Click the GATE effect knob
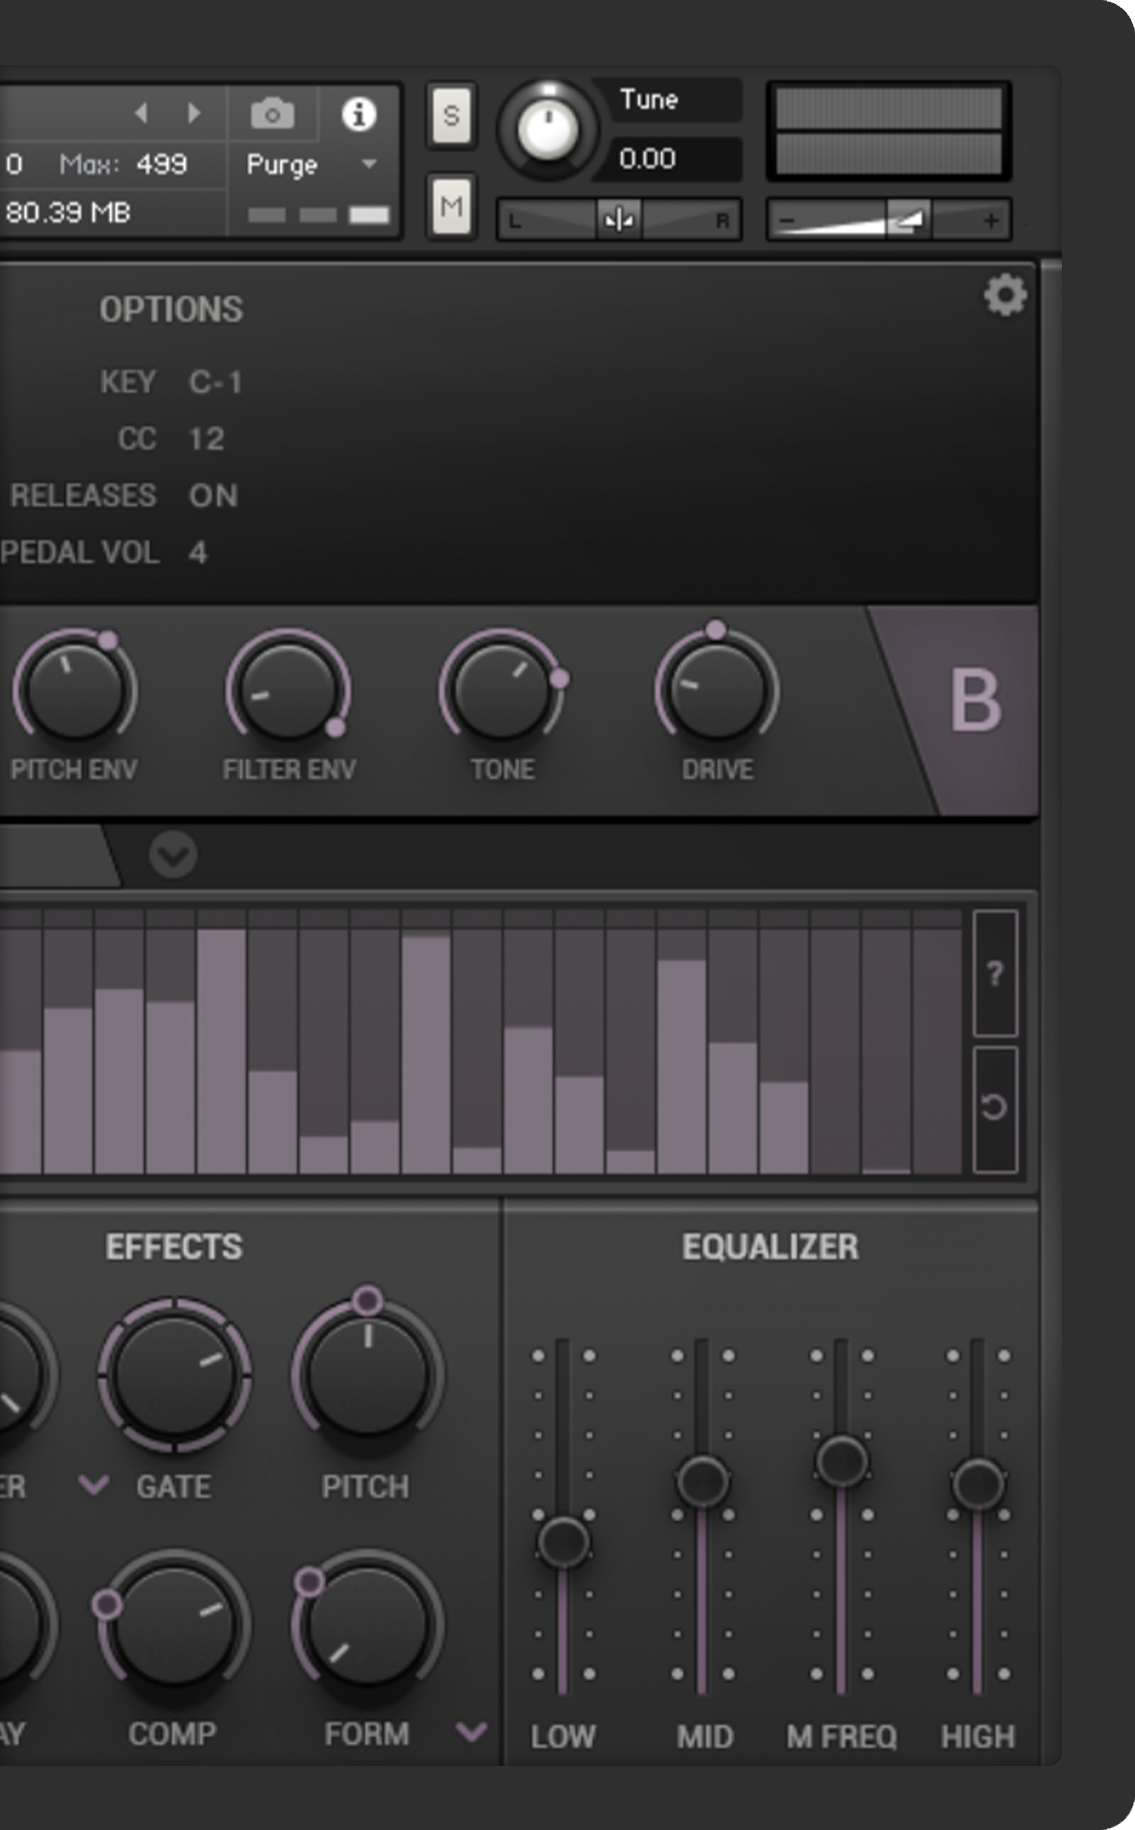 click(174, 1376)
